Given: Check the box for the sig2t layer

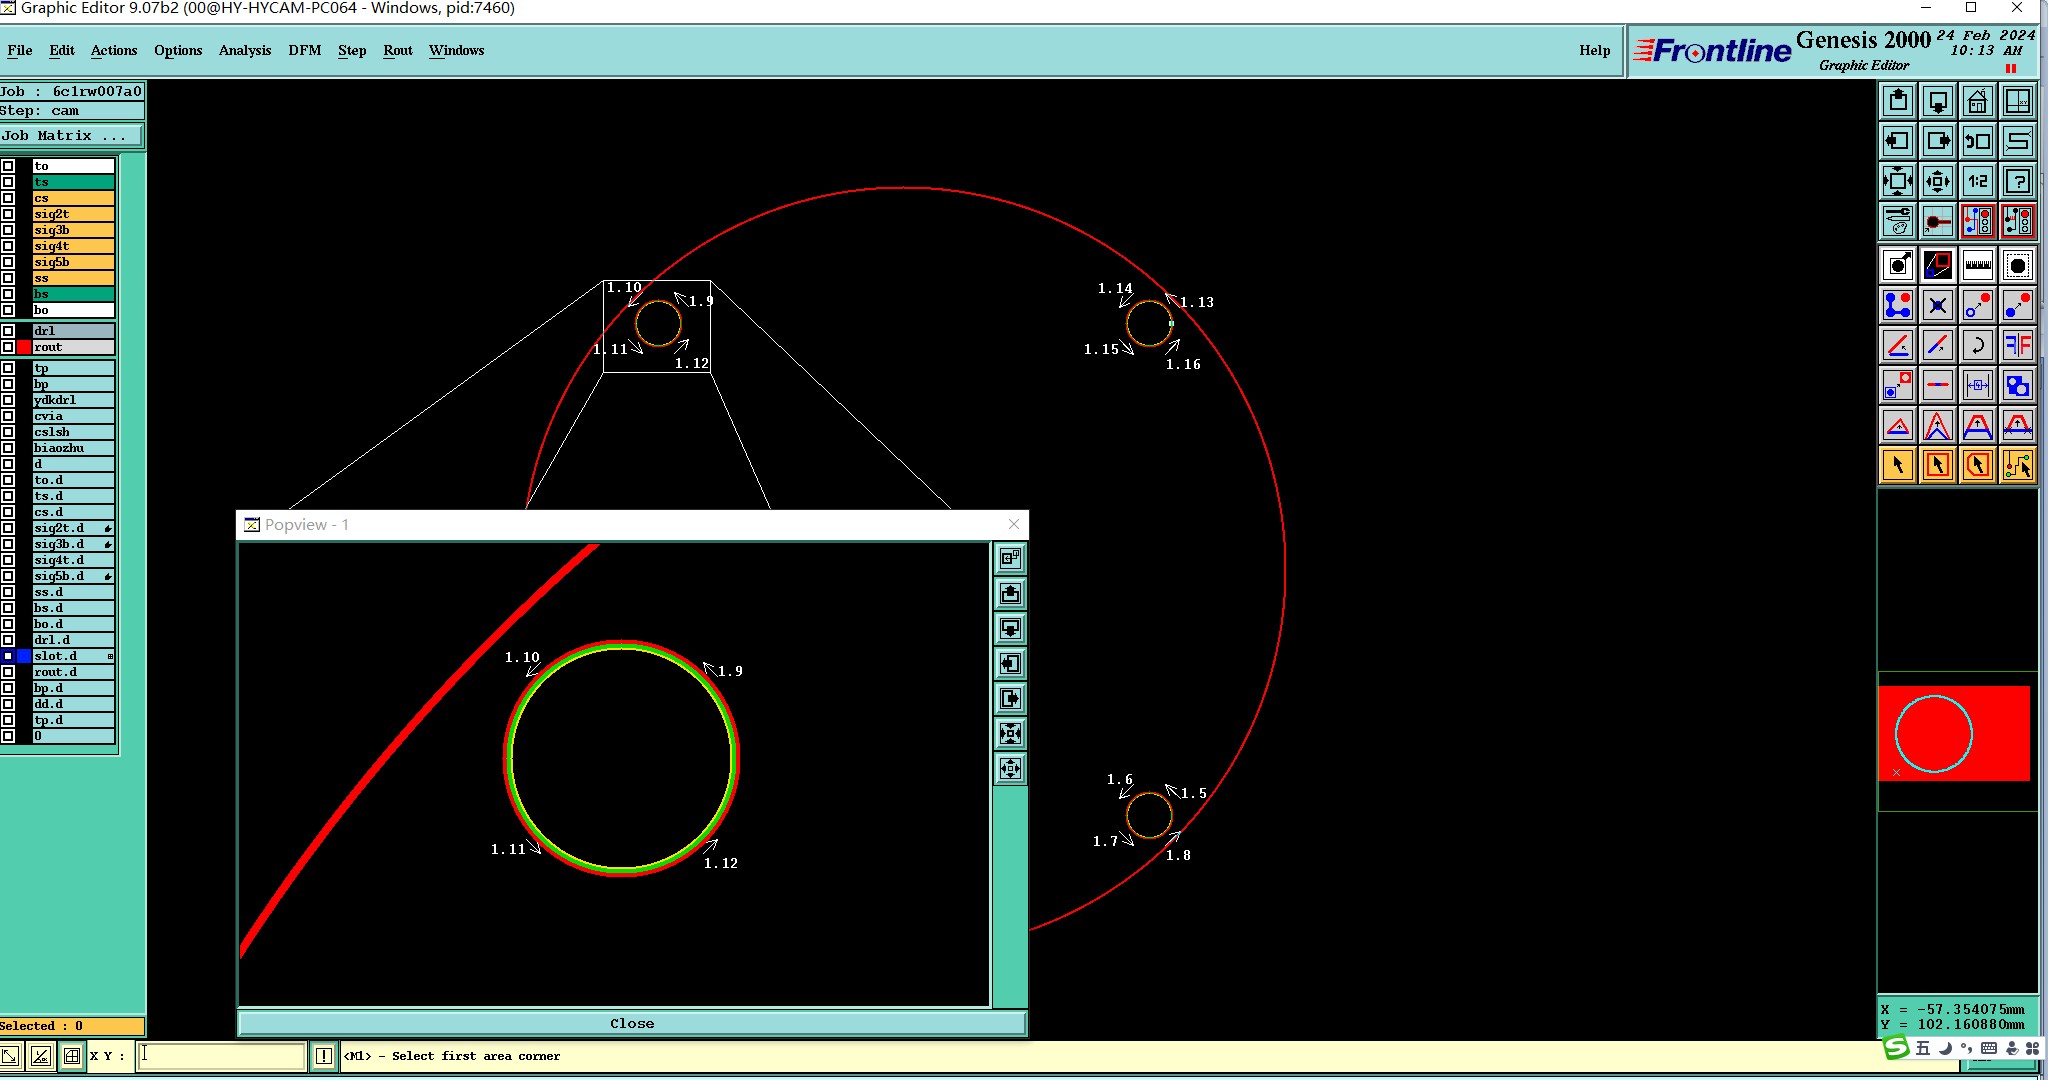Looking at the screenshot, I should point(8,214).
